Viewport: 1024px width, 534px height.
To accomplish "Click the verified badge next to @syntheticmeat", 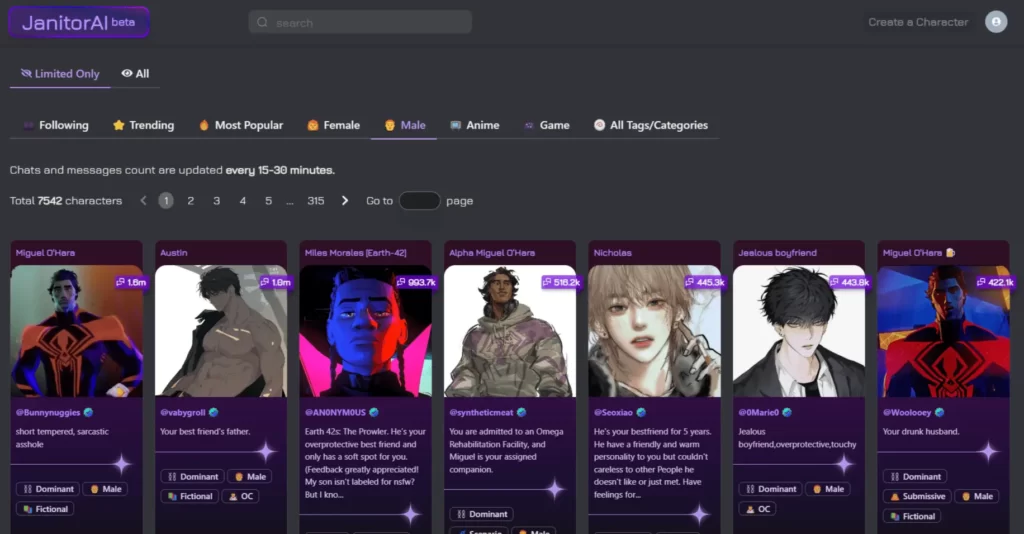I will 522,413.
